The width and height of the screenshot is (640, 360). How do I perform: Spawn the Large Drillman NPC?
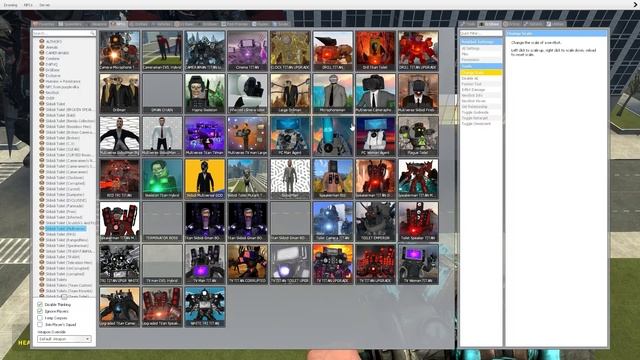pos(290,93)
